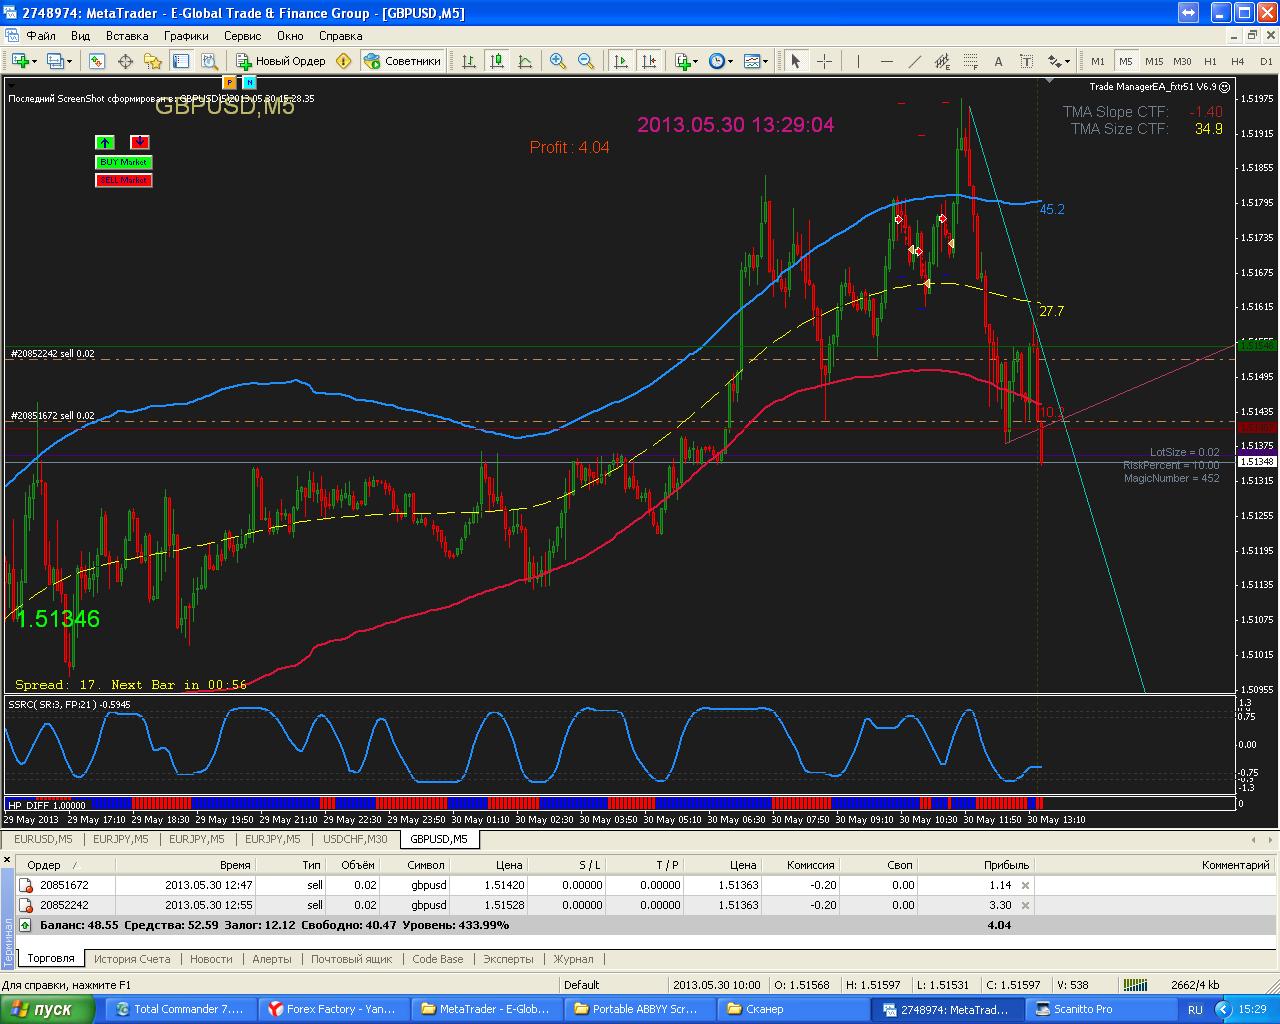The width and height of the screenshot is (1280, 1024).
Task: Click the Новый Ордер button
Action: [280, 61]
